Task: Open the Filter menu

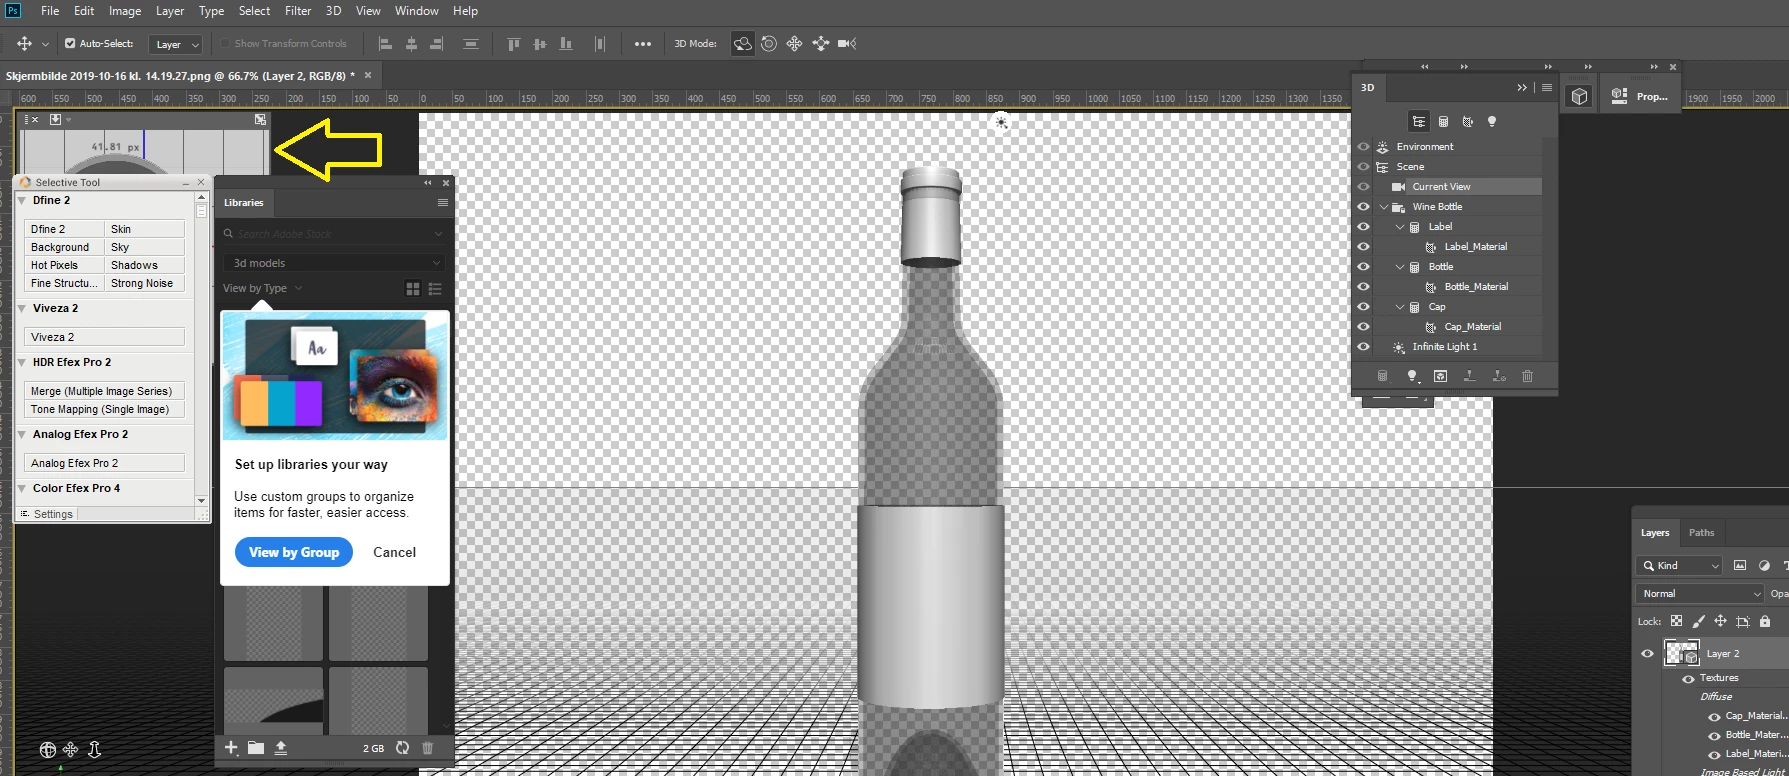Action: click(x=298, y=11)
